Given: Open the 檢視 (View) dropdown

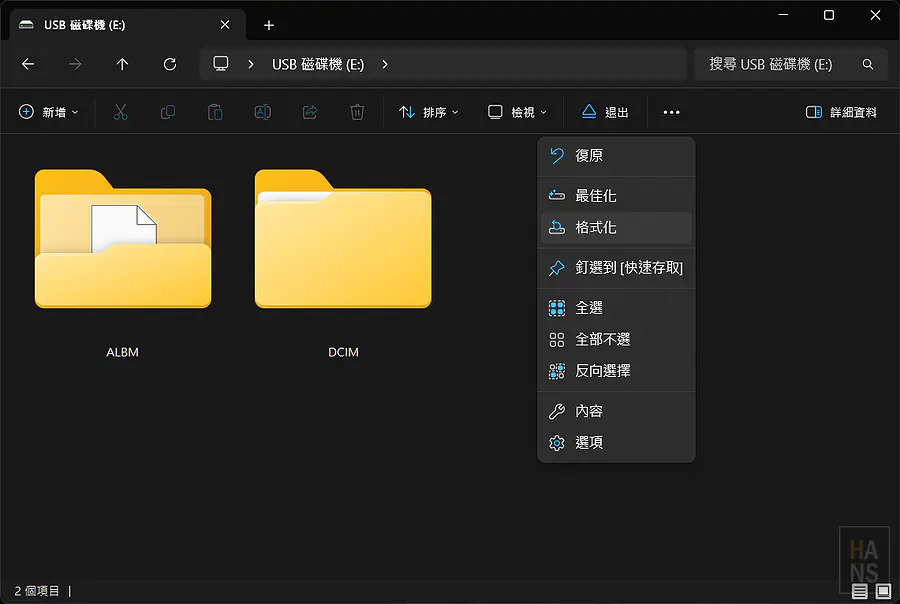Looking at the screenshot, I should pyautogui.click(x=516, y=112).
